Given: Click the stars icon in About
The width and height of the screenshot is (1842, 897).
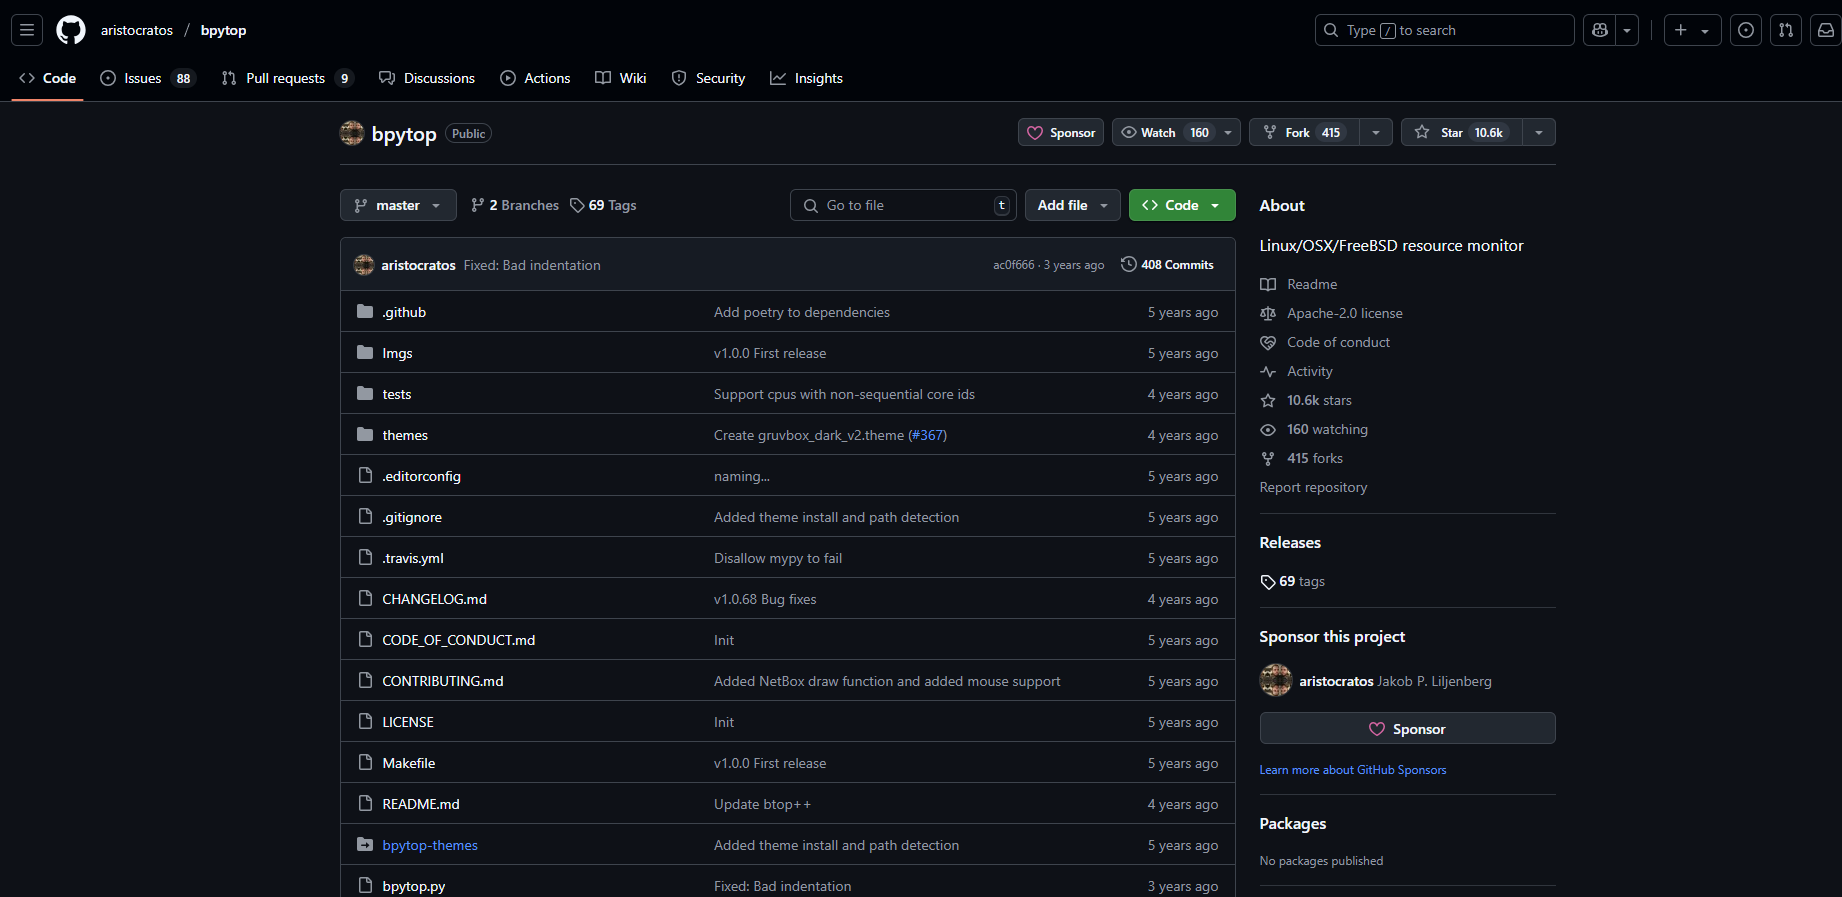Looking at the screenshot, I should [x=1268, y=400].
